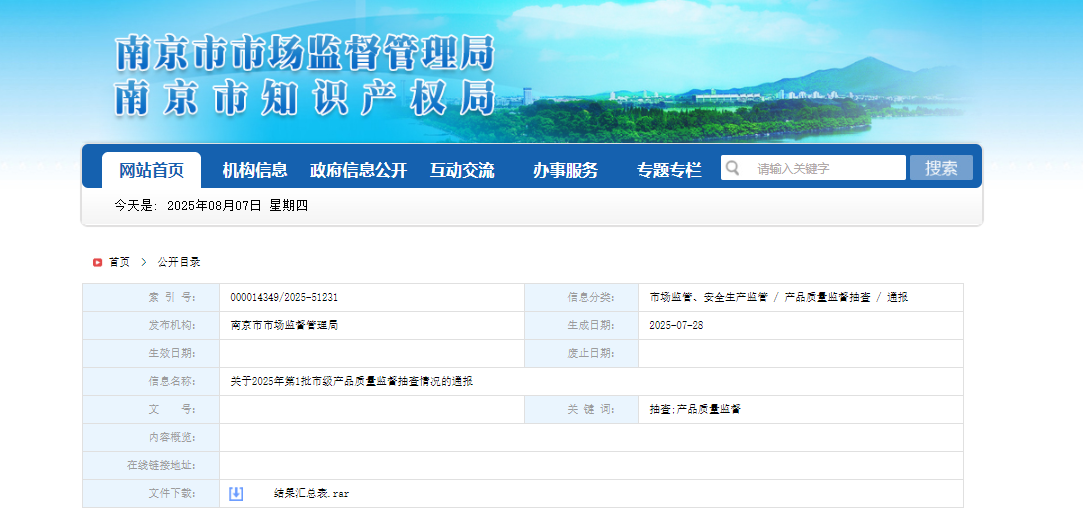Viewport: 1083px width, 518px height.
Task: Click the magnifier icon in search box
Action: 733,168
